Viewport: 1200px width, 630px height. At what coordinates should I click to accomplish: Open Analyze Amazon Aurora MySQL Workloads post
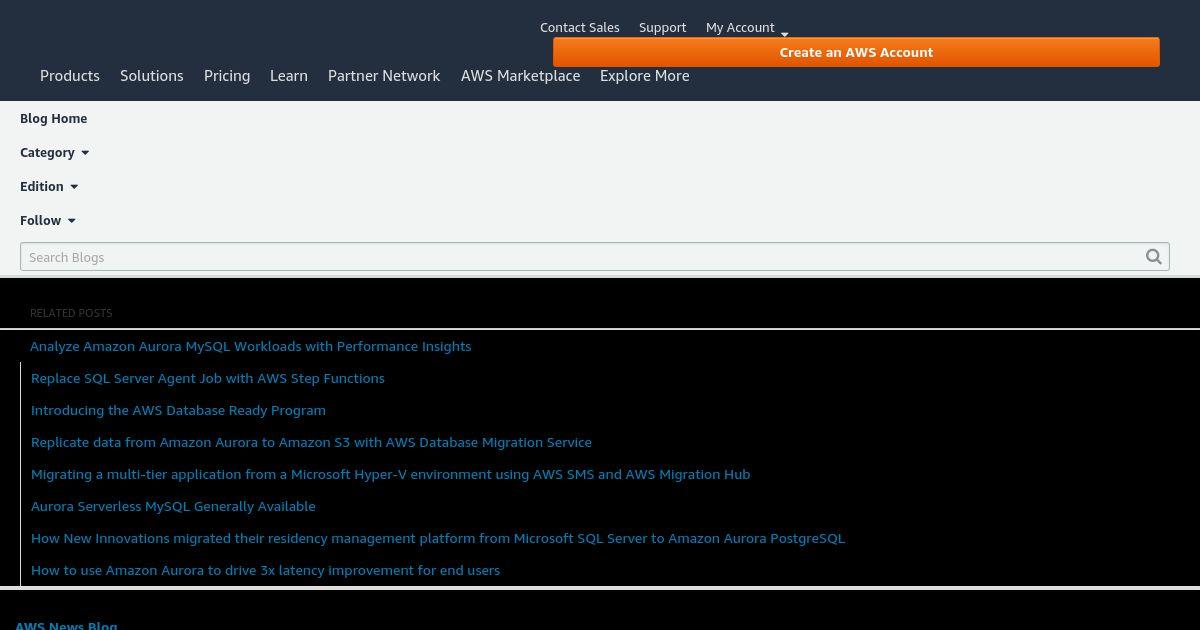[x=250, y=346]
